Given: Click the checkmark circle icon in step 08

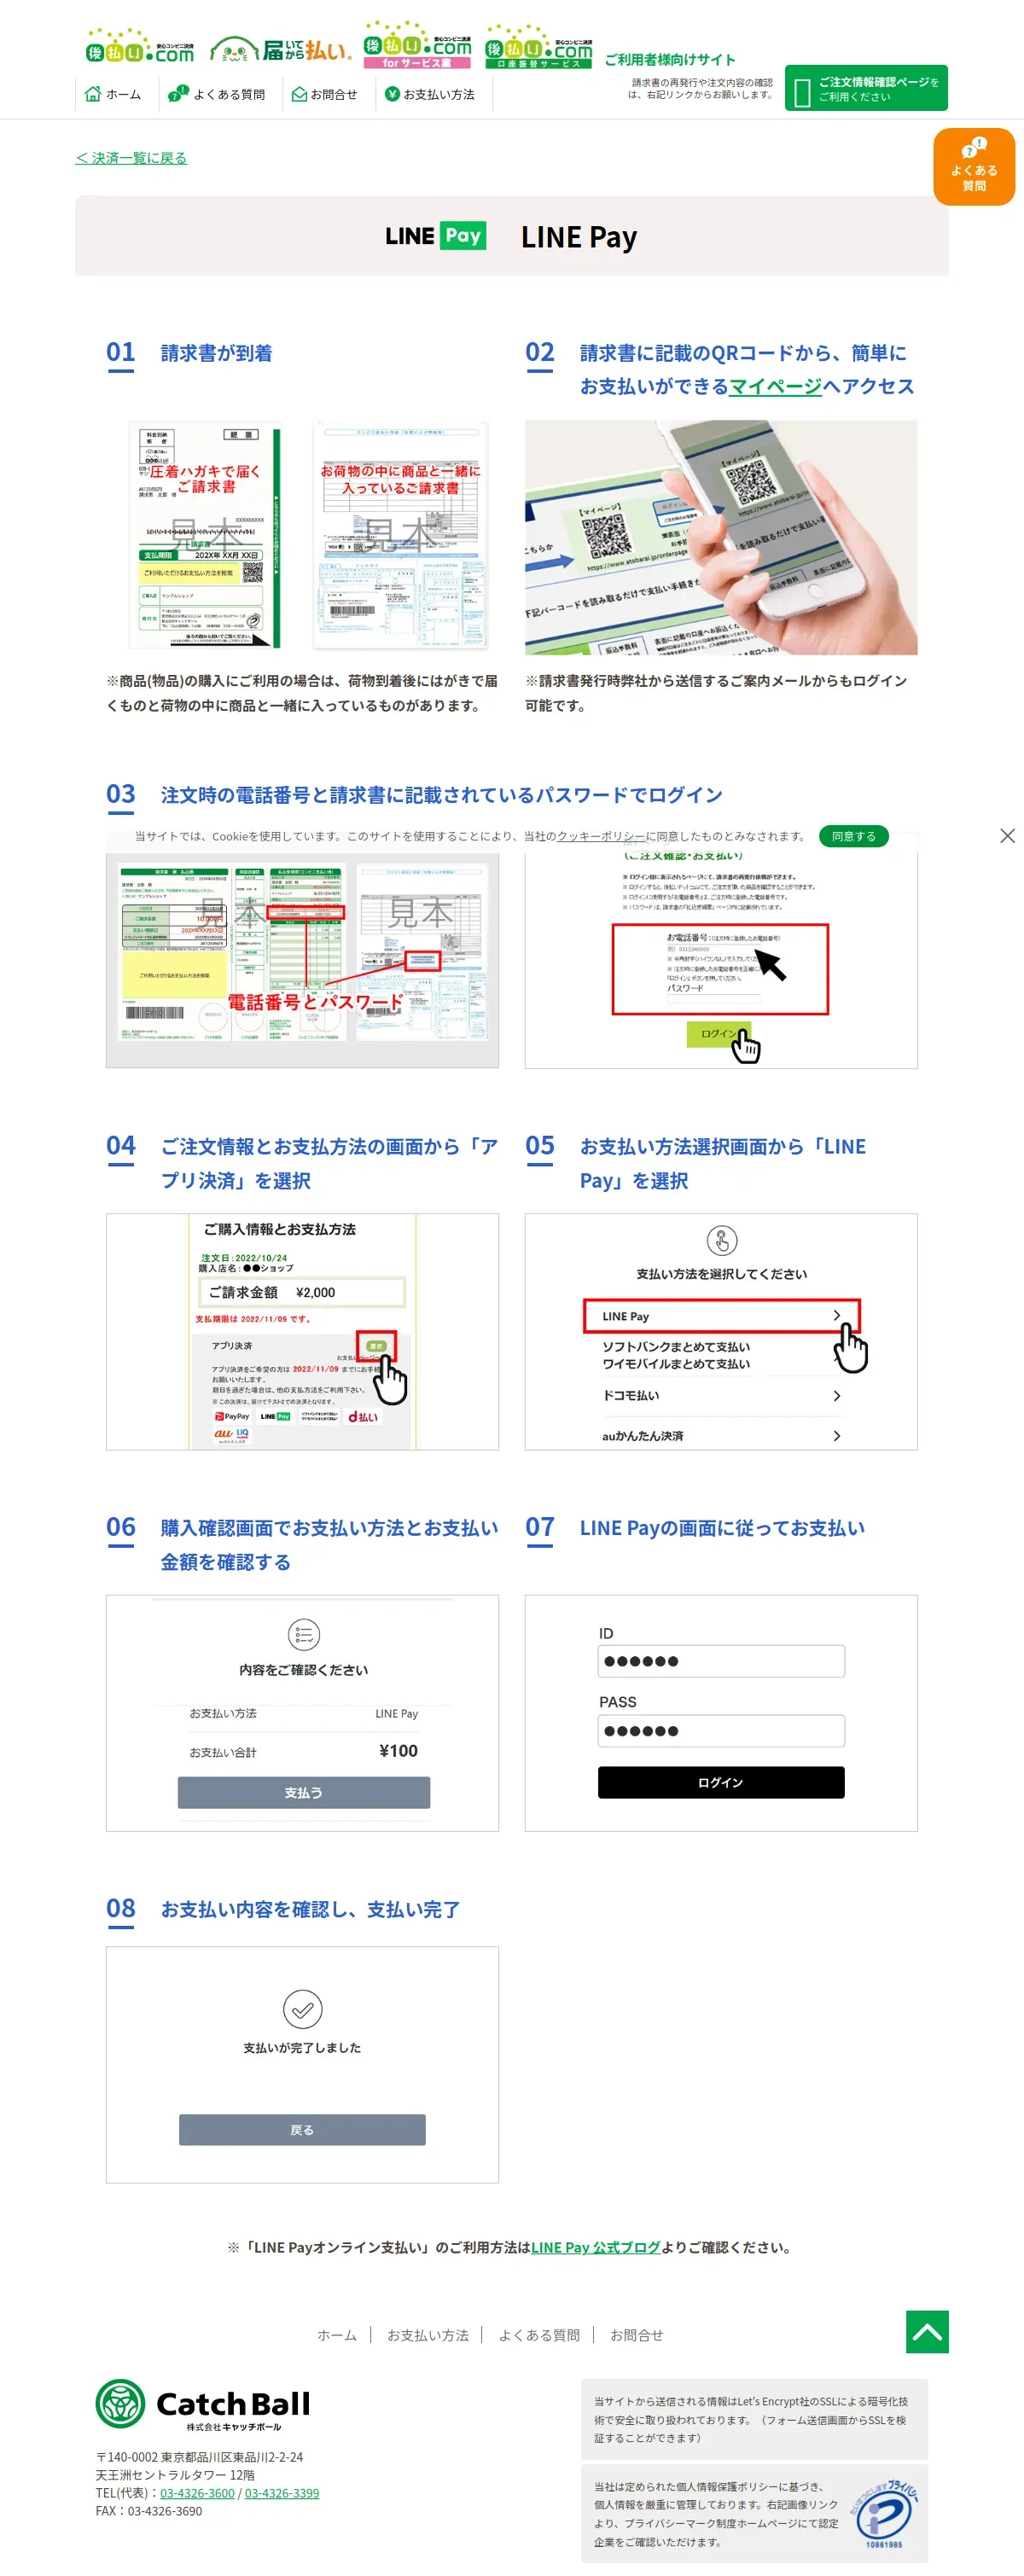Looking at the screenshot, I should [x=302, y=2009].
